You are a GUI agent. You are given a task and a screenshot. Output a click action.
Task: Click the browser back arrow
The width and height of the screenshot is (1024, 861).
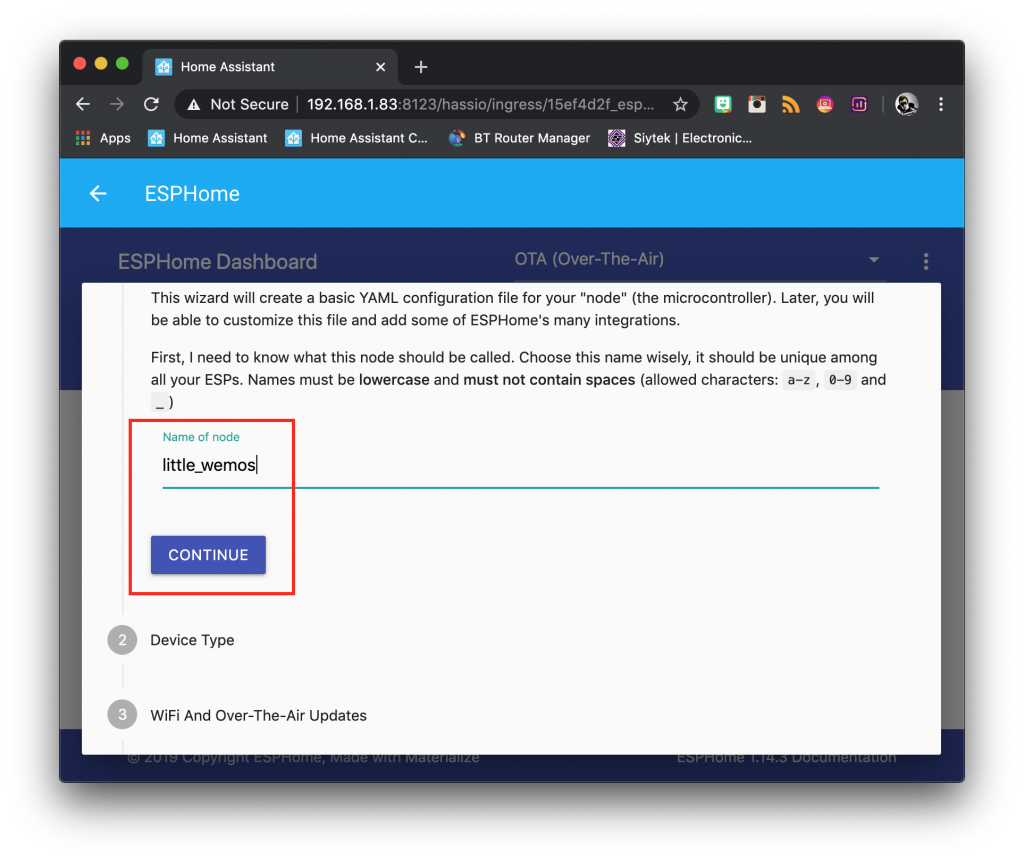click(x=83, y=104)
